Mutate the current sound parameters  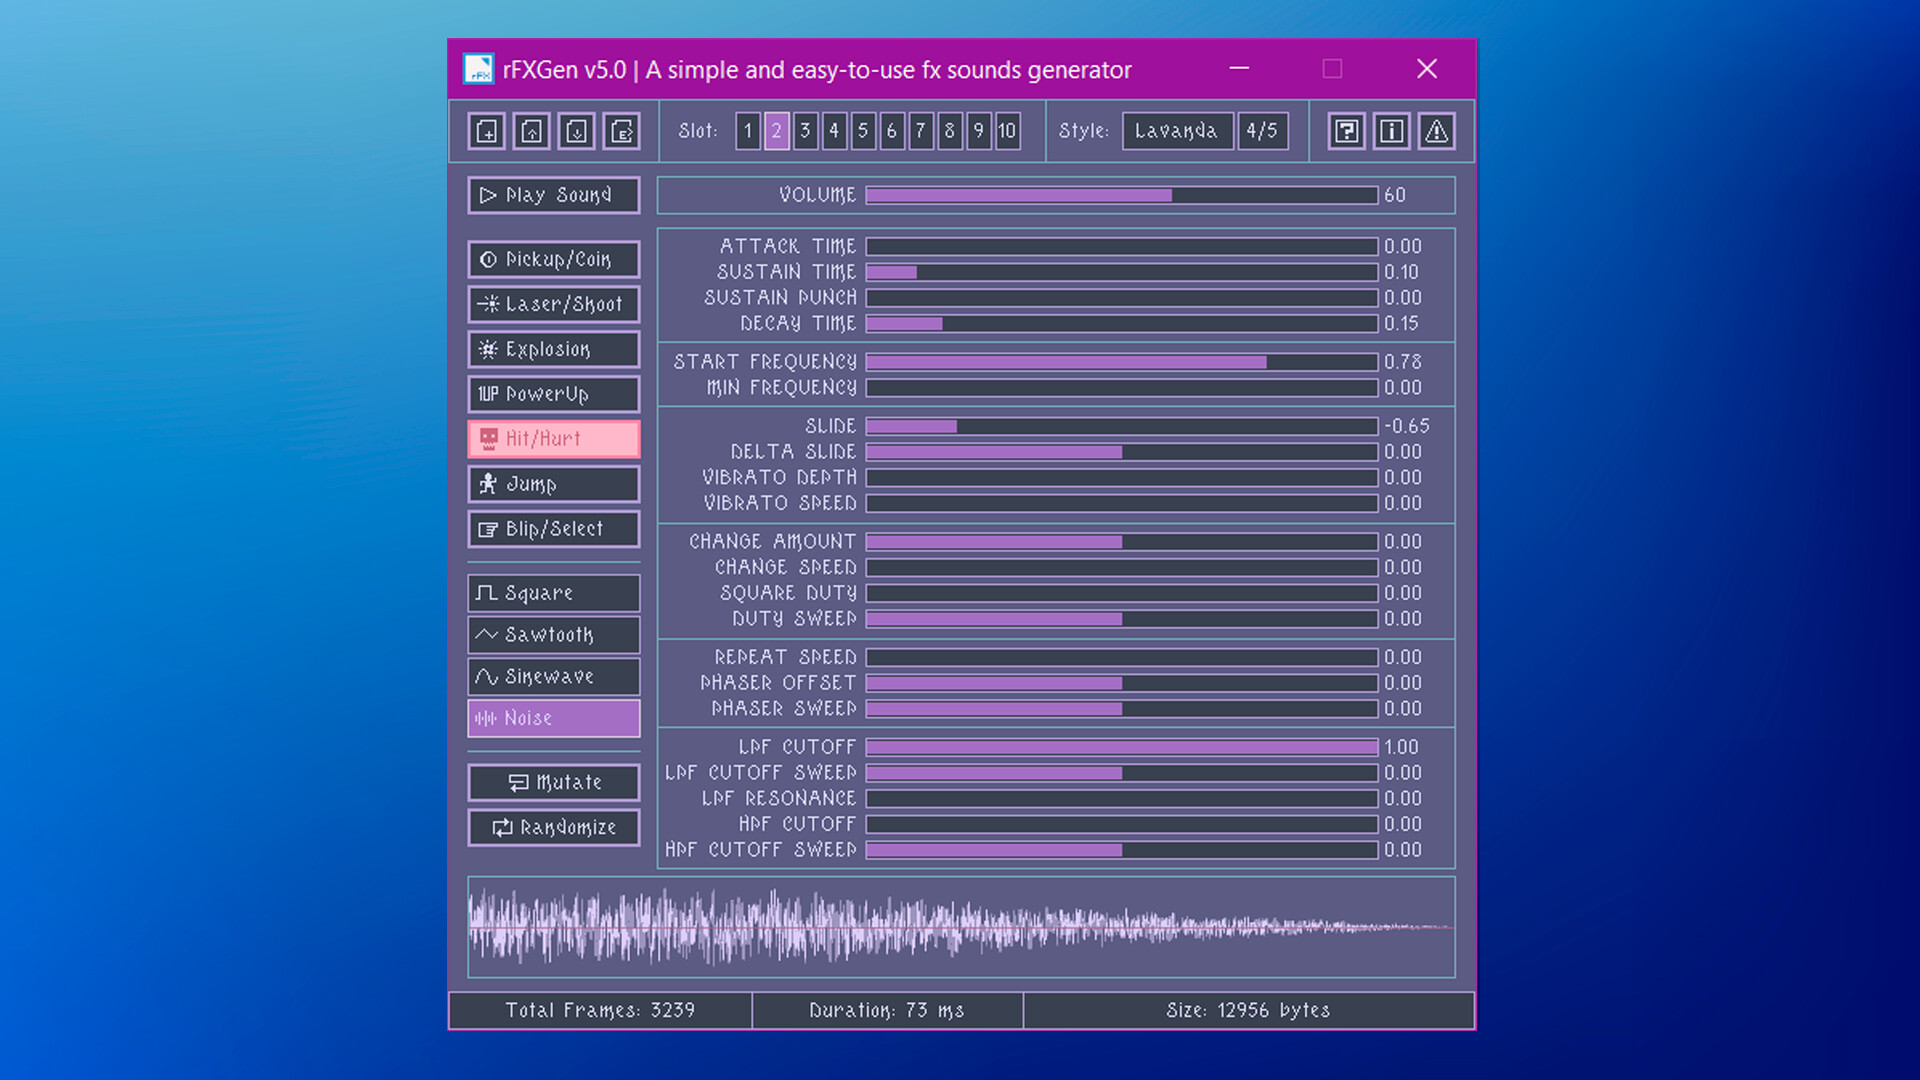[553, 782]
